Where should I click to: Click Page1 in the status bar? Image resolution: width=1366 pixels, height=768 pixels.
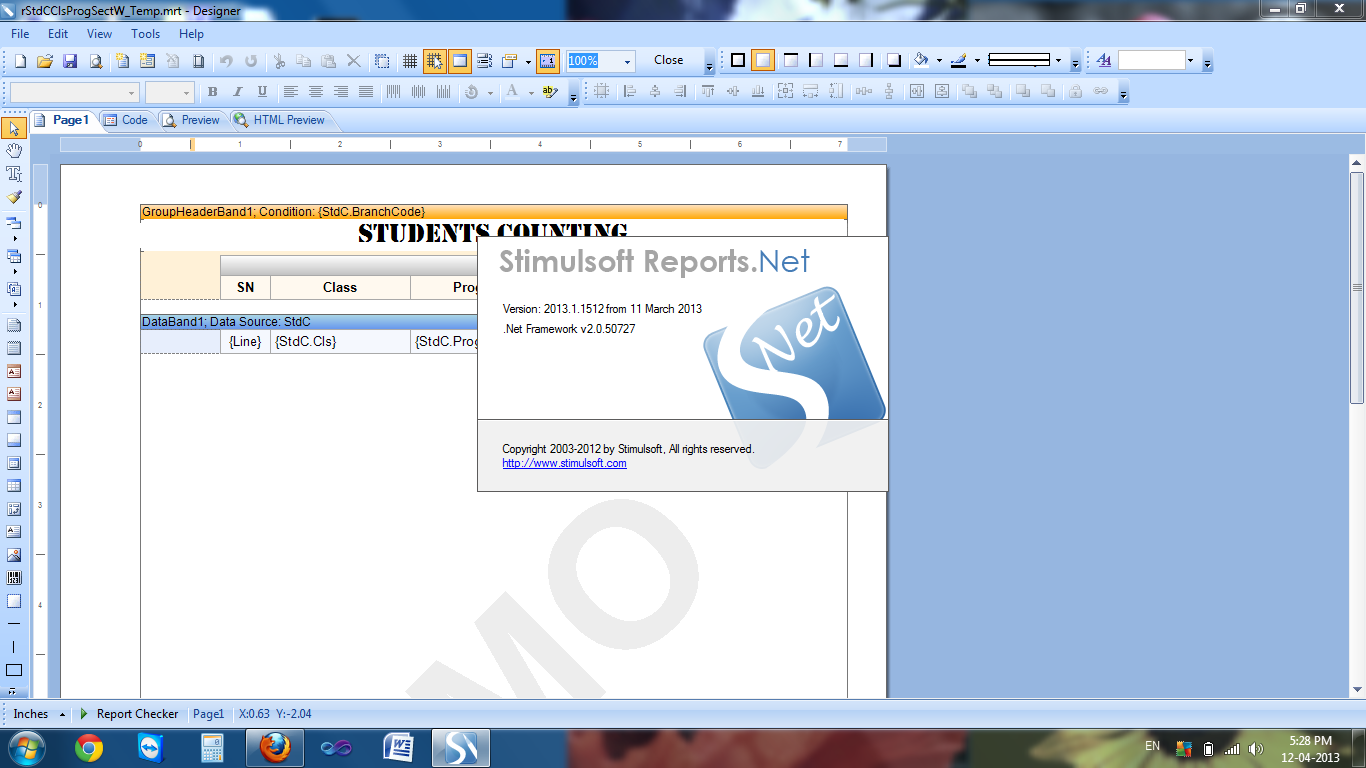coord(208,714)
